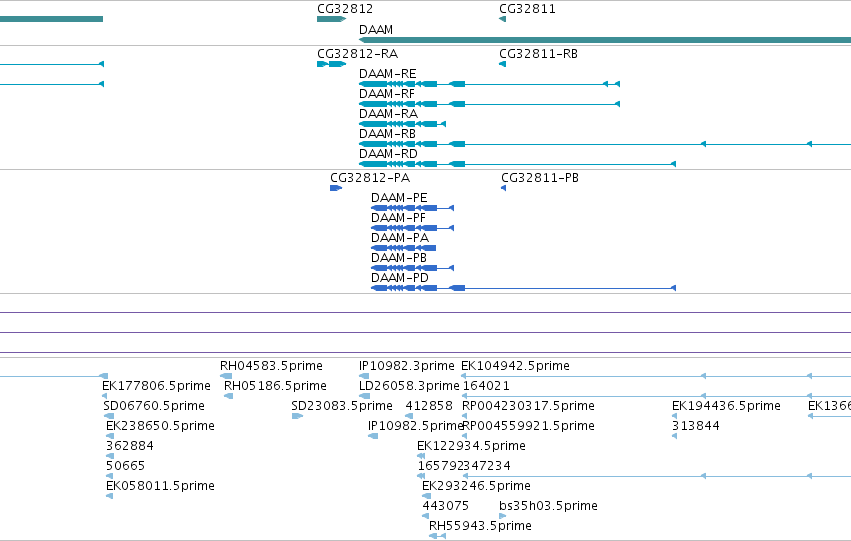Viewport: 851px width, 541px height.
Task: Select EST RP004559921.5prime
Action: click(x=528, y=427)
